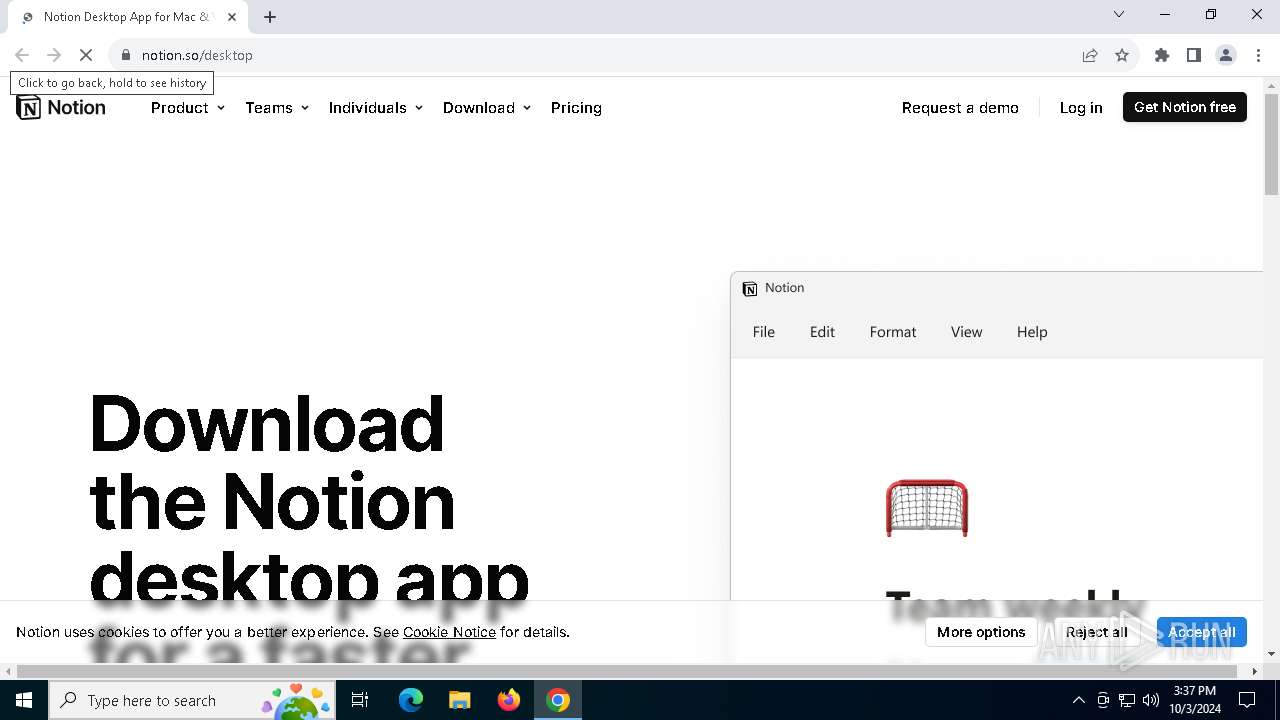Screen dimensions: 1280x720
Task: Click Format in the Notion app preview
Action: [x=893, y=332]
